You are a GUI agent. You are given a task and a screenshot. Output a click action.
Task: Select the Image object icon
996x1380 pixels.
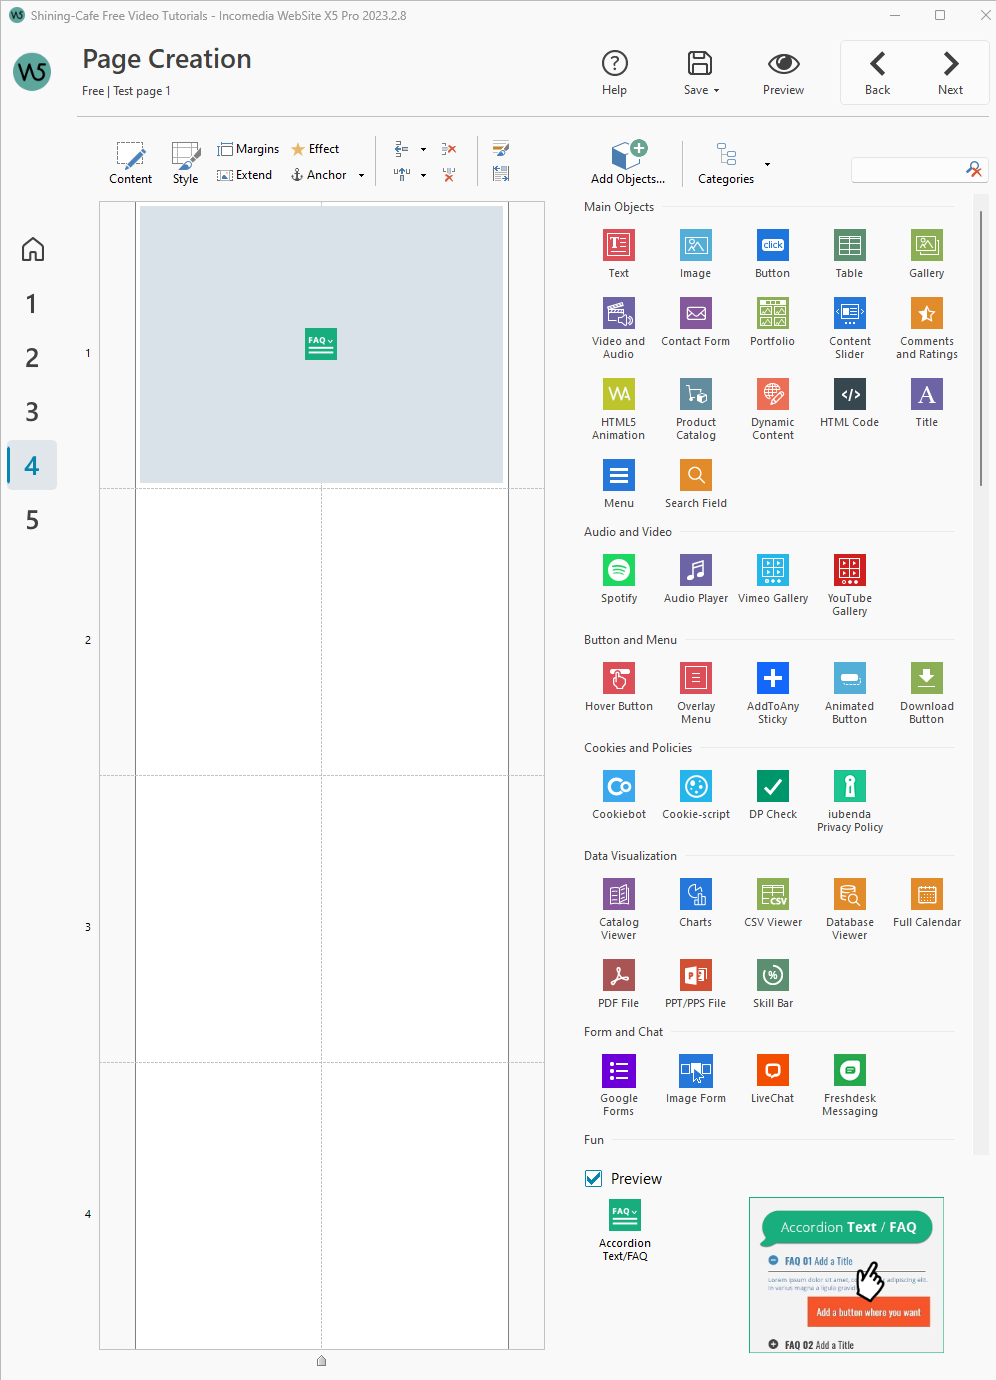pos(695,245)
